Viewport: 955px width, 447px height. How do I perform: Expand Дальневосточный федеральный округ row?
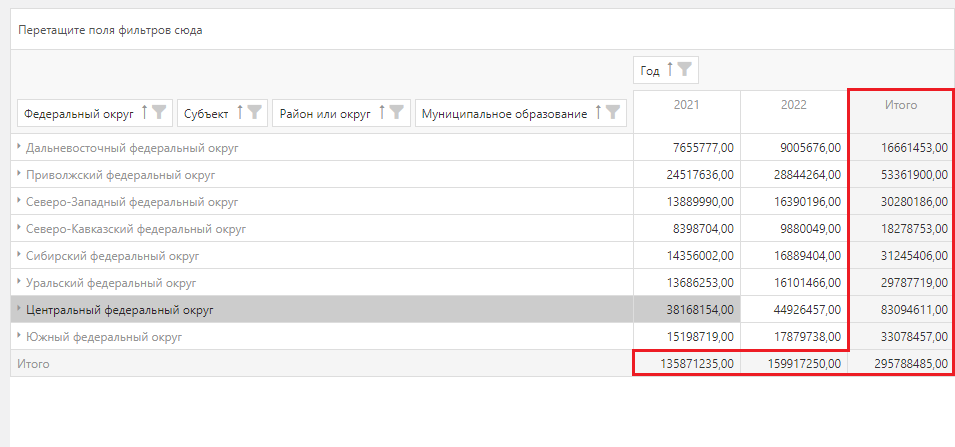(19, 147)
